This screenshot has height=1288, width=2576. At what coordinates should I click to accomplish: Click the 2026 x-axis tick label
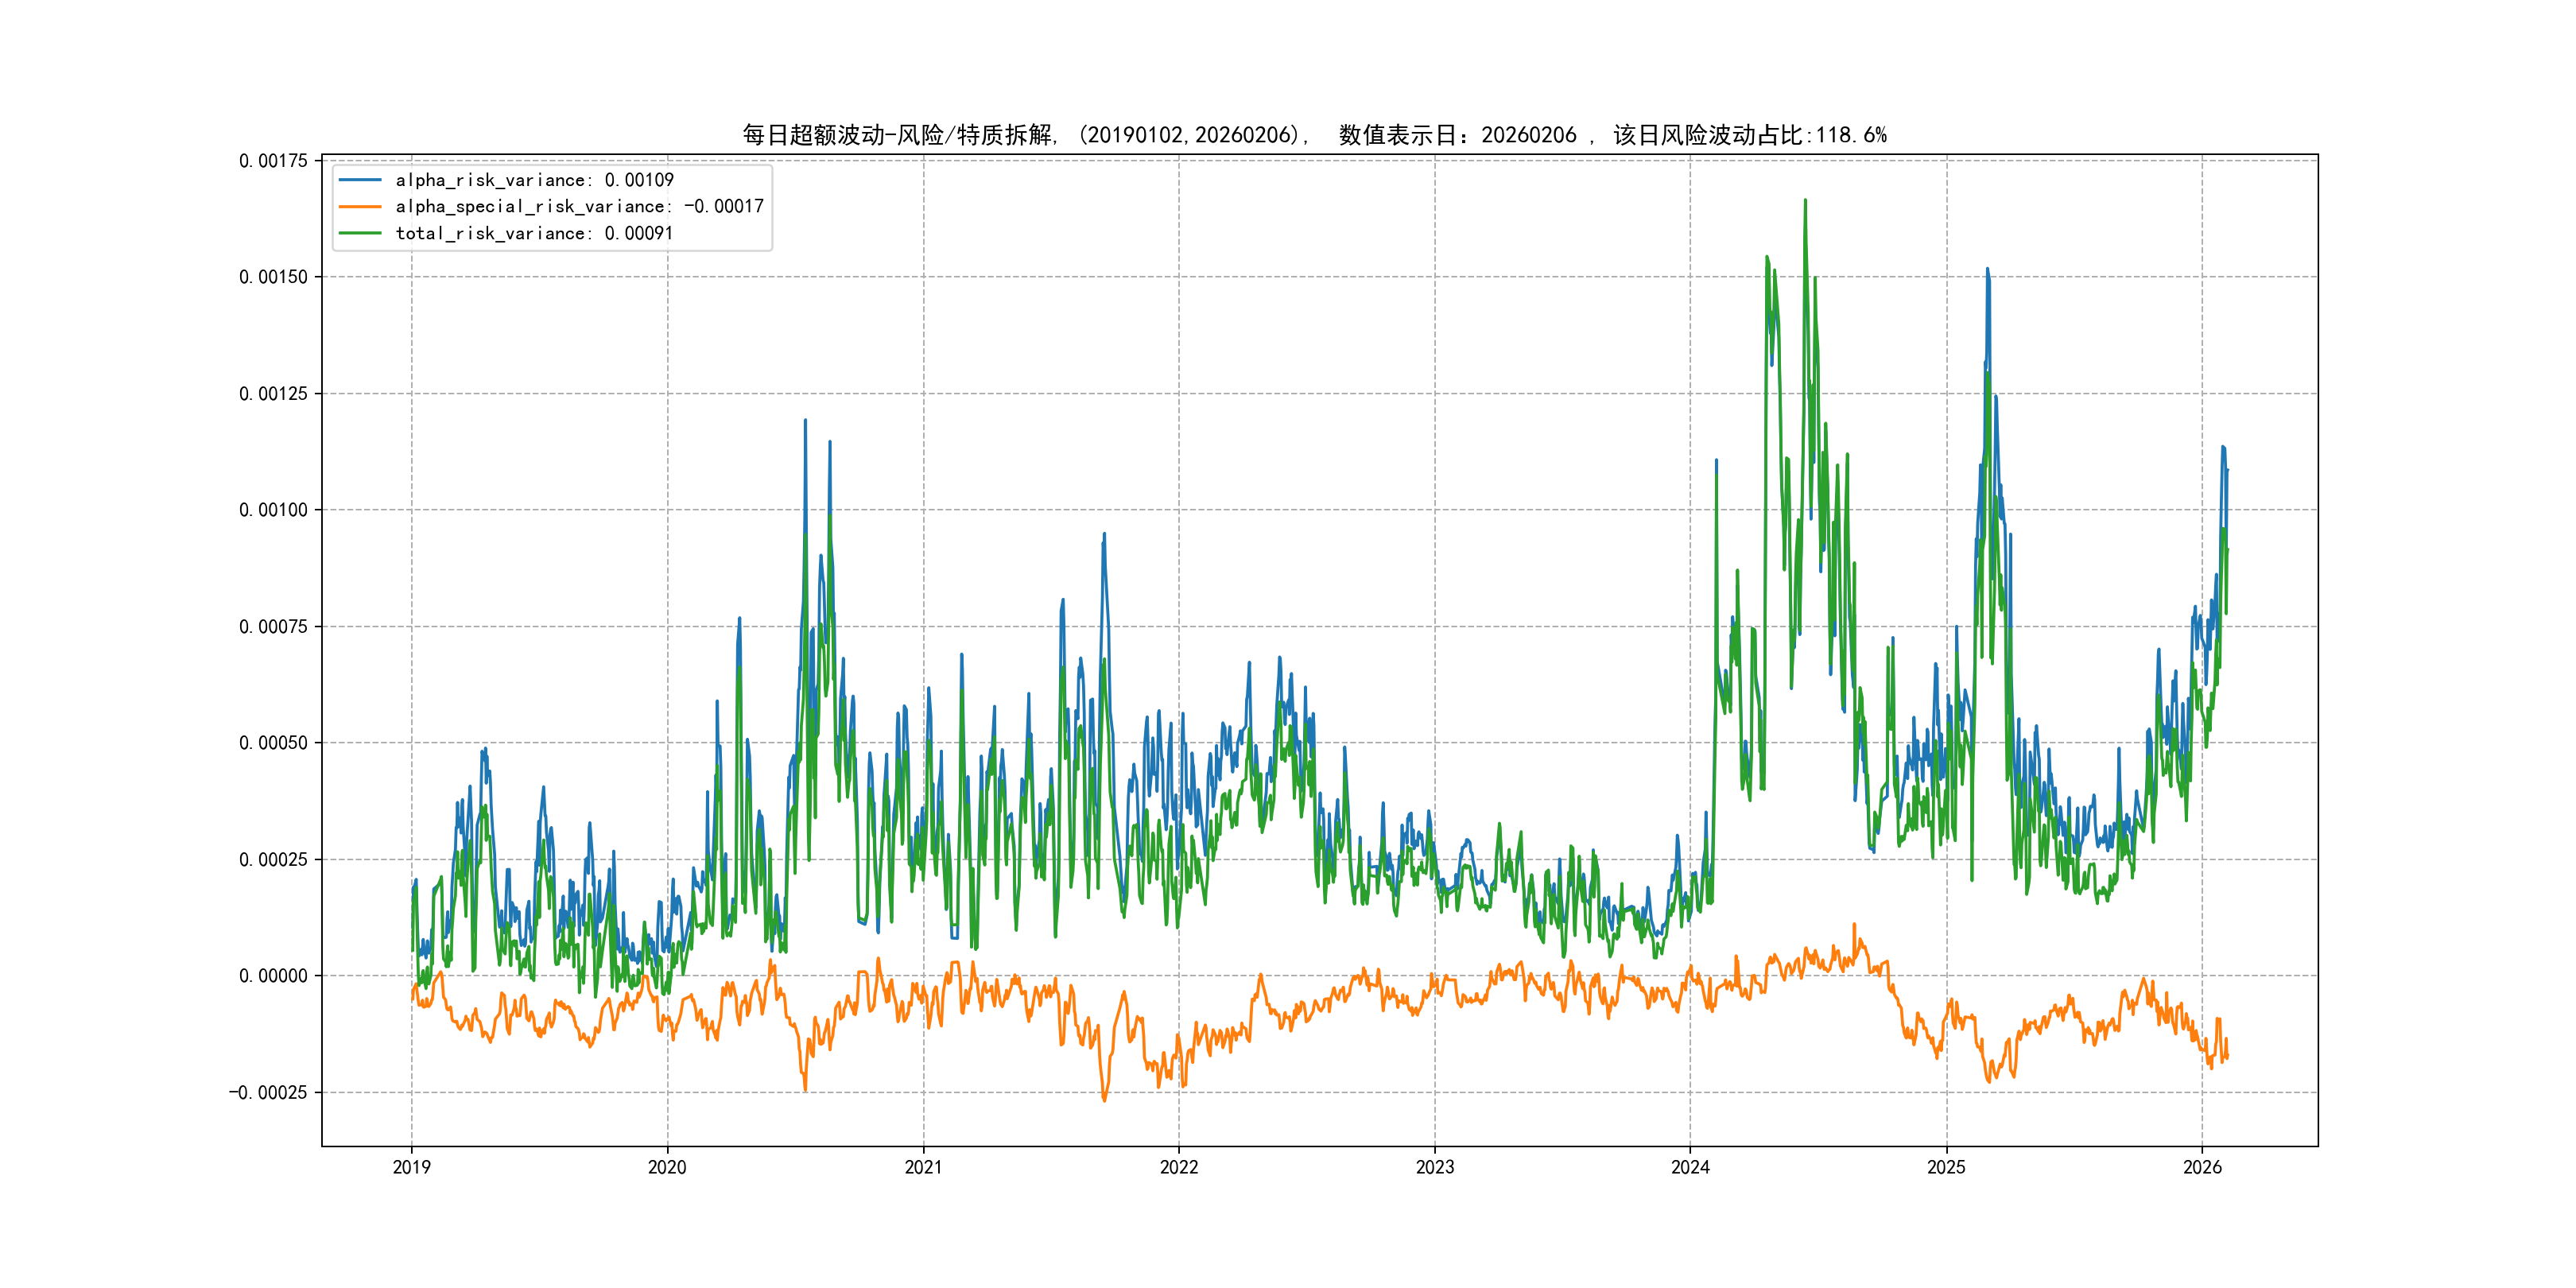coord(2202,1167)
